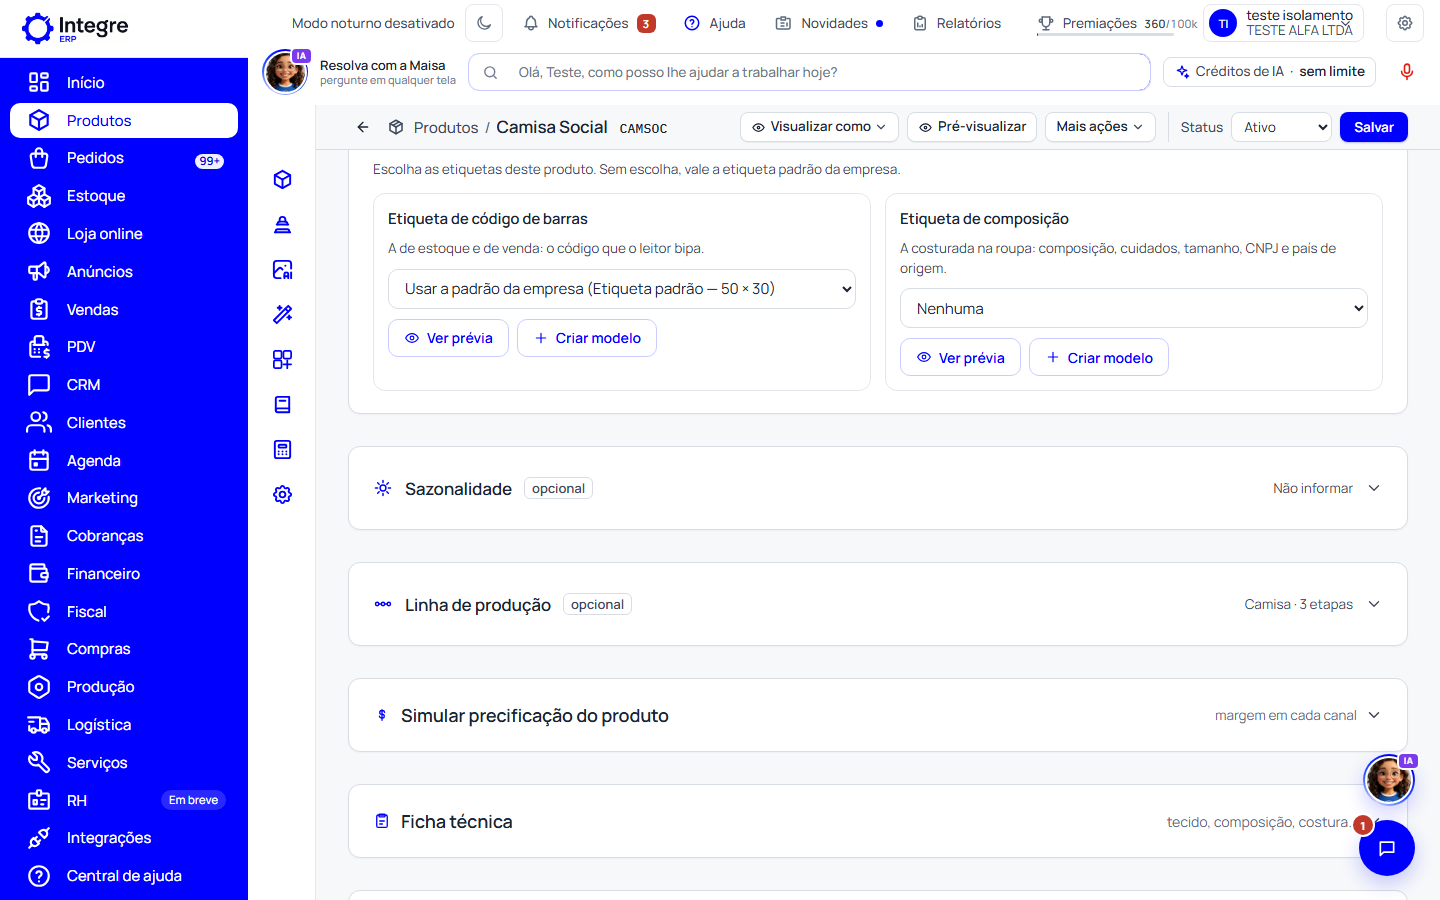Open Visualizar como dropdown

tap(819, 127)
